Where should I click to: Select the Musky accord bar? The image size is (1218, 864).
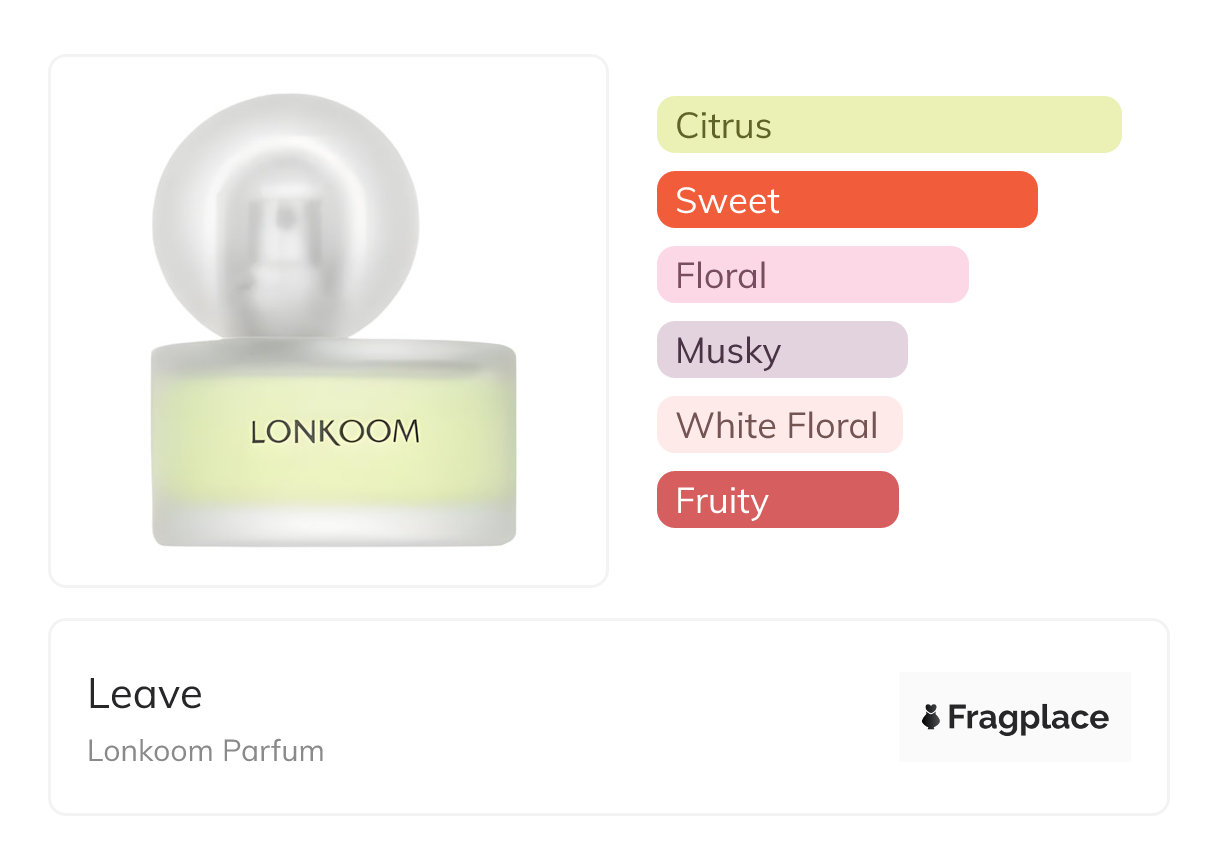click(781, 350)
